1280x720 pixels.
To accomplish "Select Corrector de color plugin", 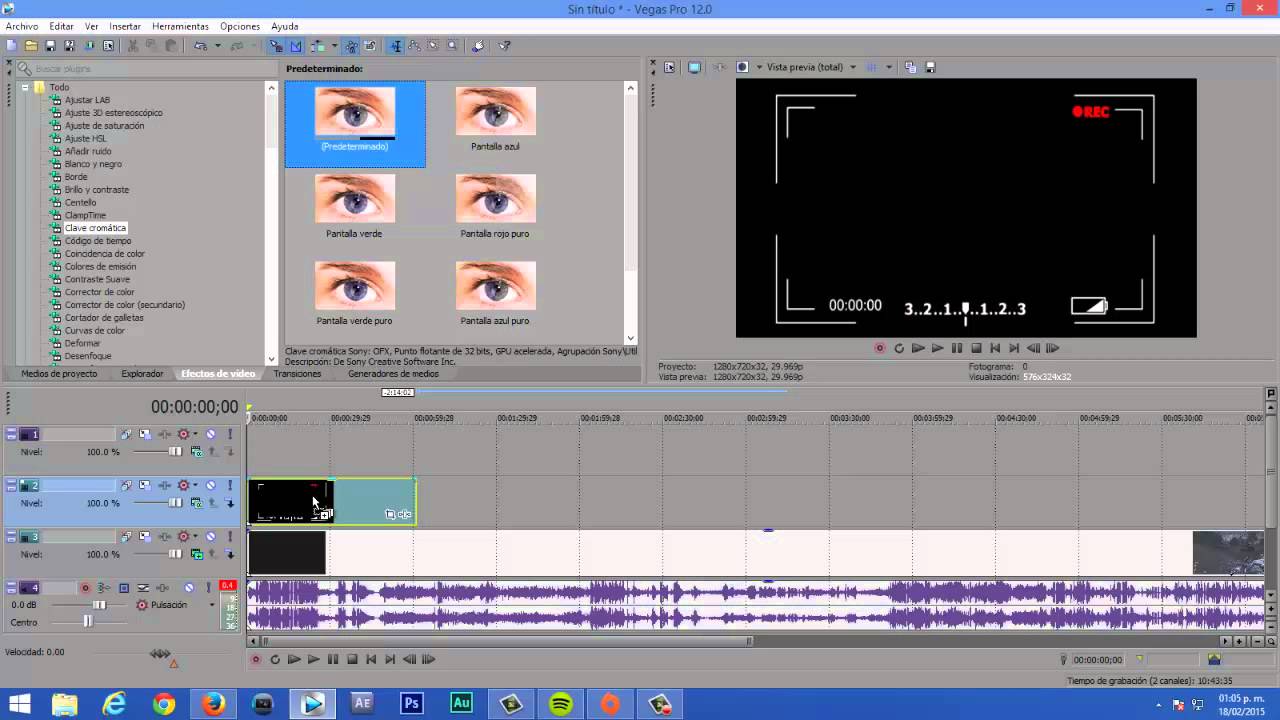I will pyautogui.click(x=99, y=292).
